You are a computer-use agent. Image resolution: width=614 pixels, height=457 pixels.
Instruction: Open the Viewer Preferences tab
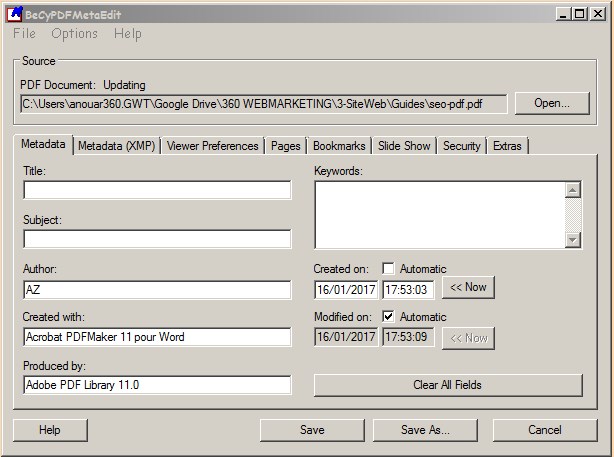(x=213, y=146)
